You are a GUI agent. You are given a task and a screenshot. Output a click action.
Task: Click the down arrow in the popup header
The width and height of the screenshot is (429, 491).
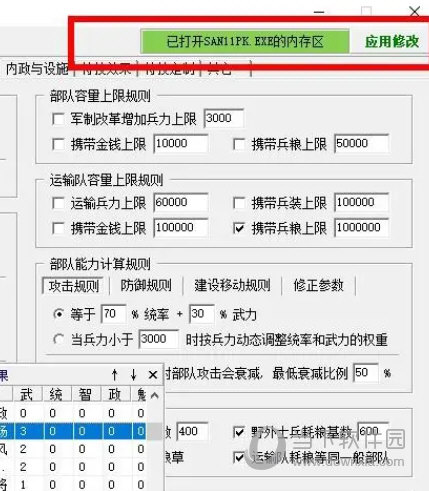pyautogui.click(x=134, y=375)
